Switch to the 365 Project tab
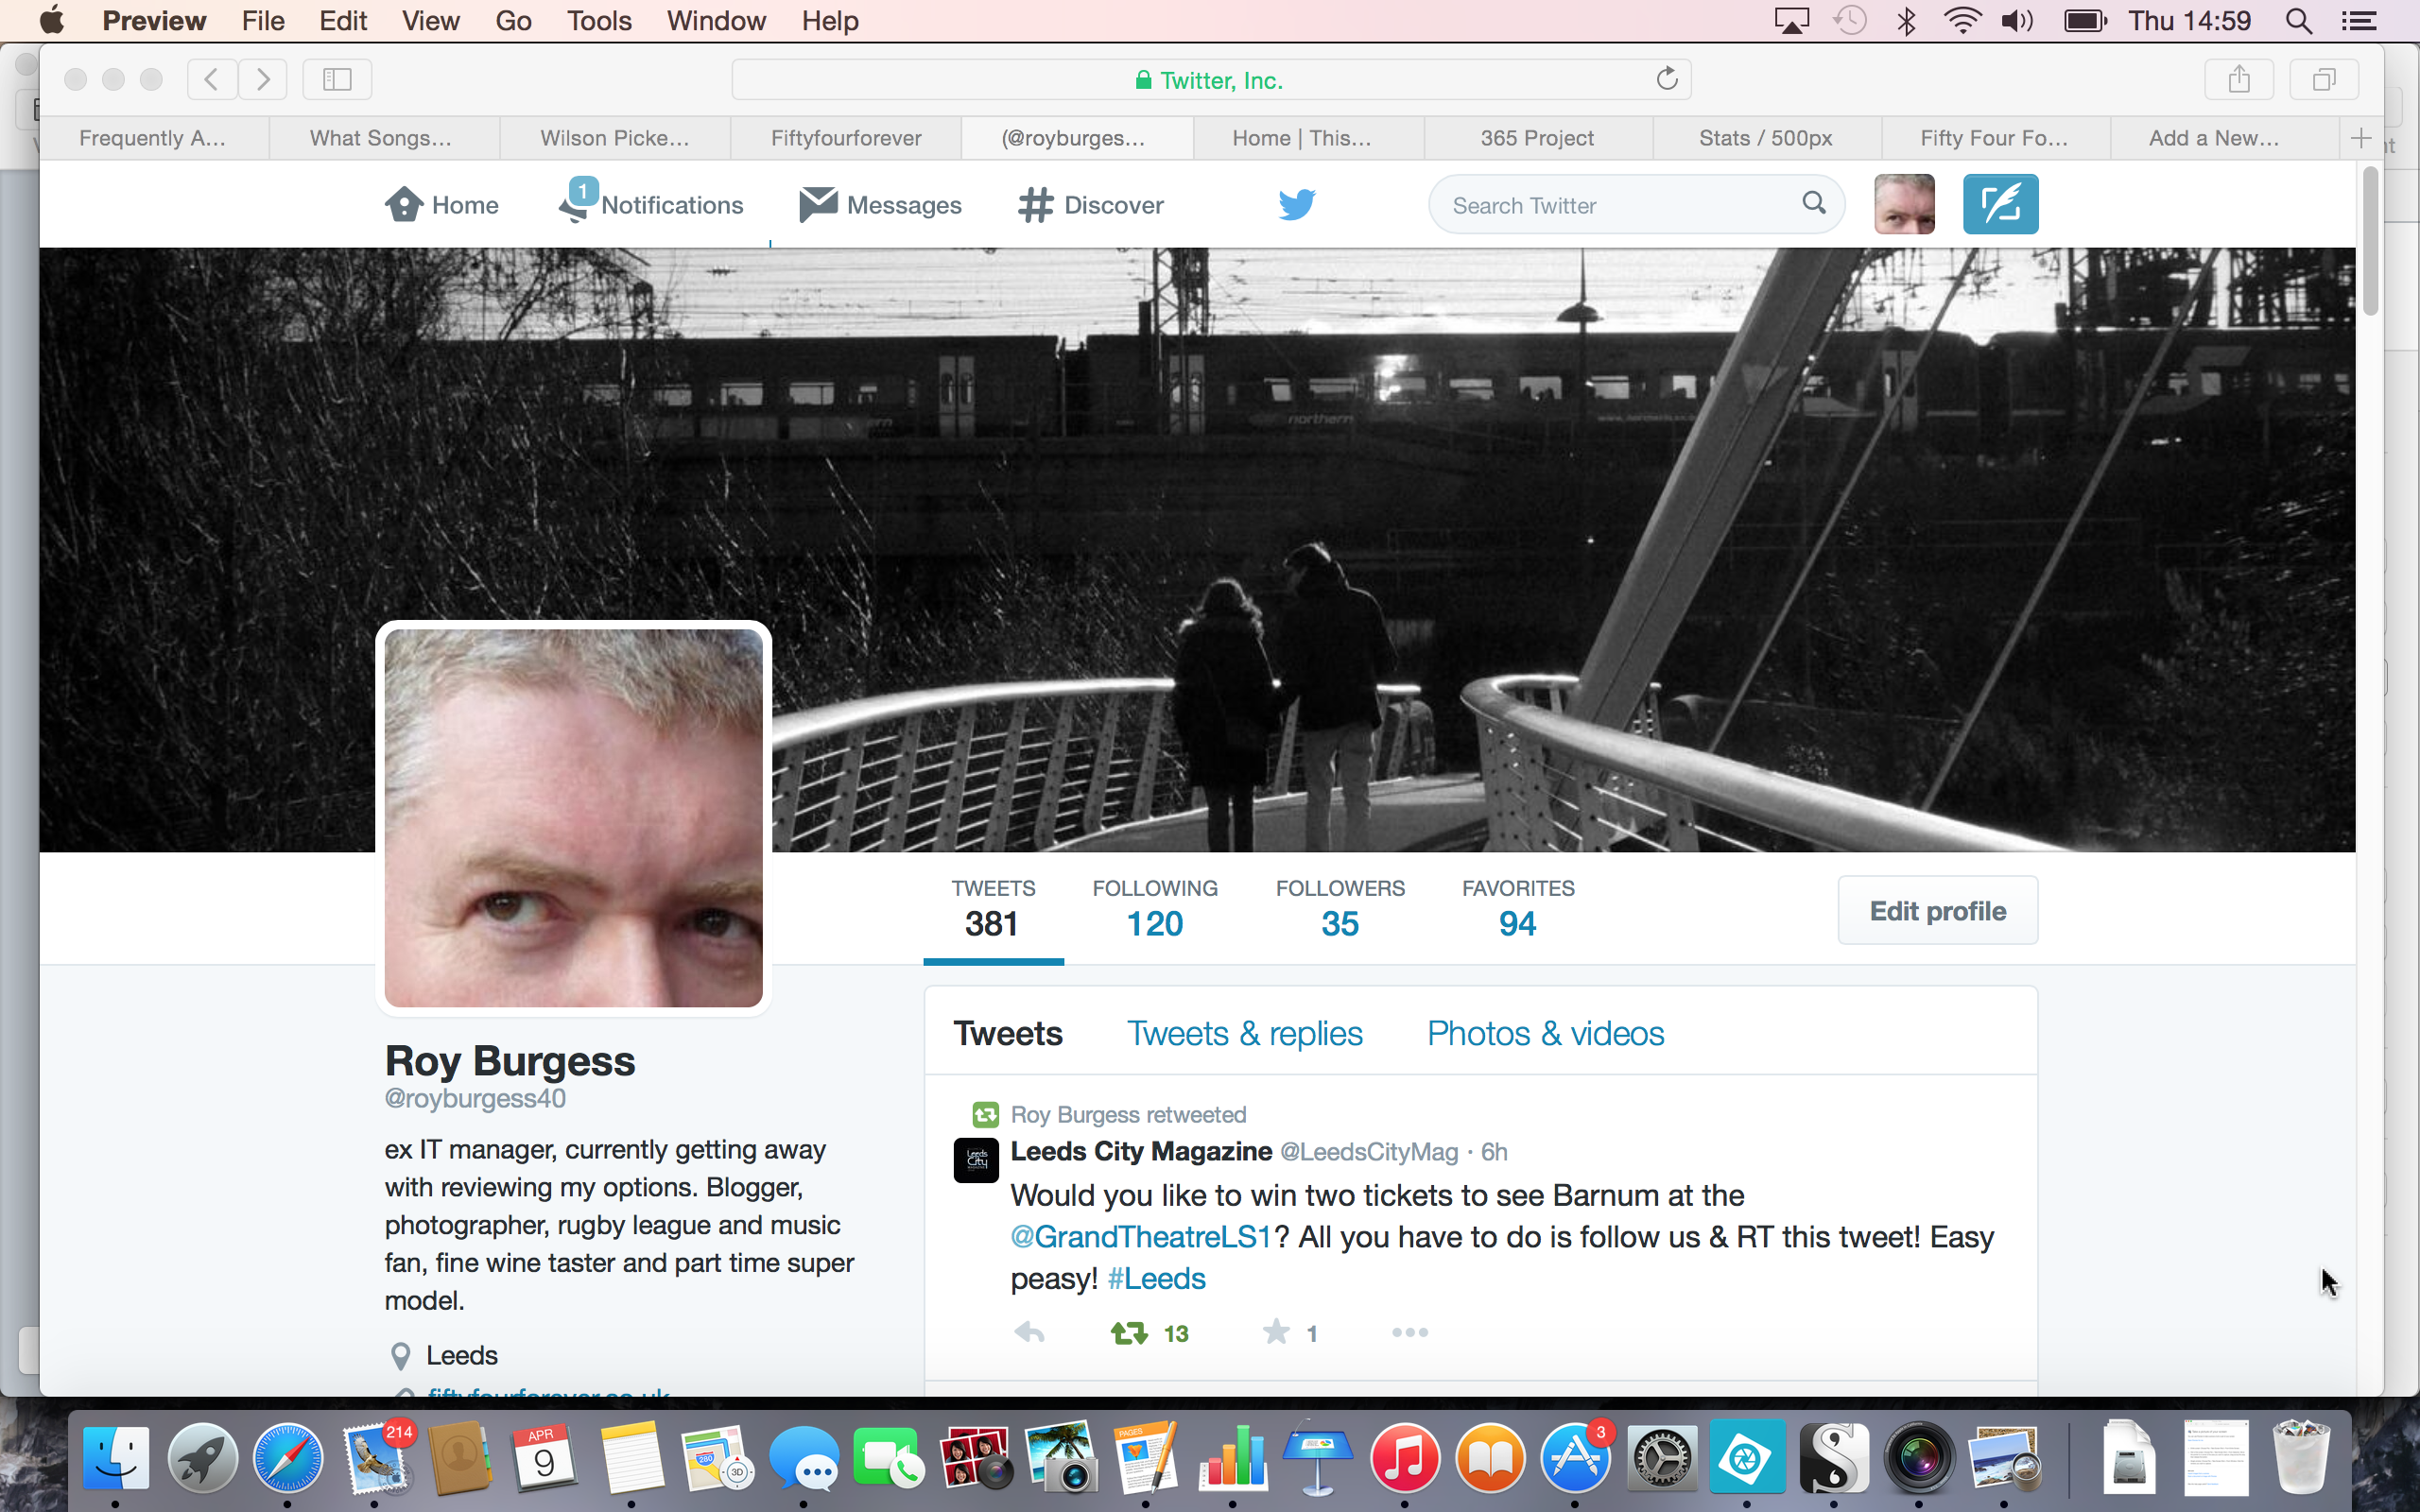 tap(1537, 138)
